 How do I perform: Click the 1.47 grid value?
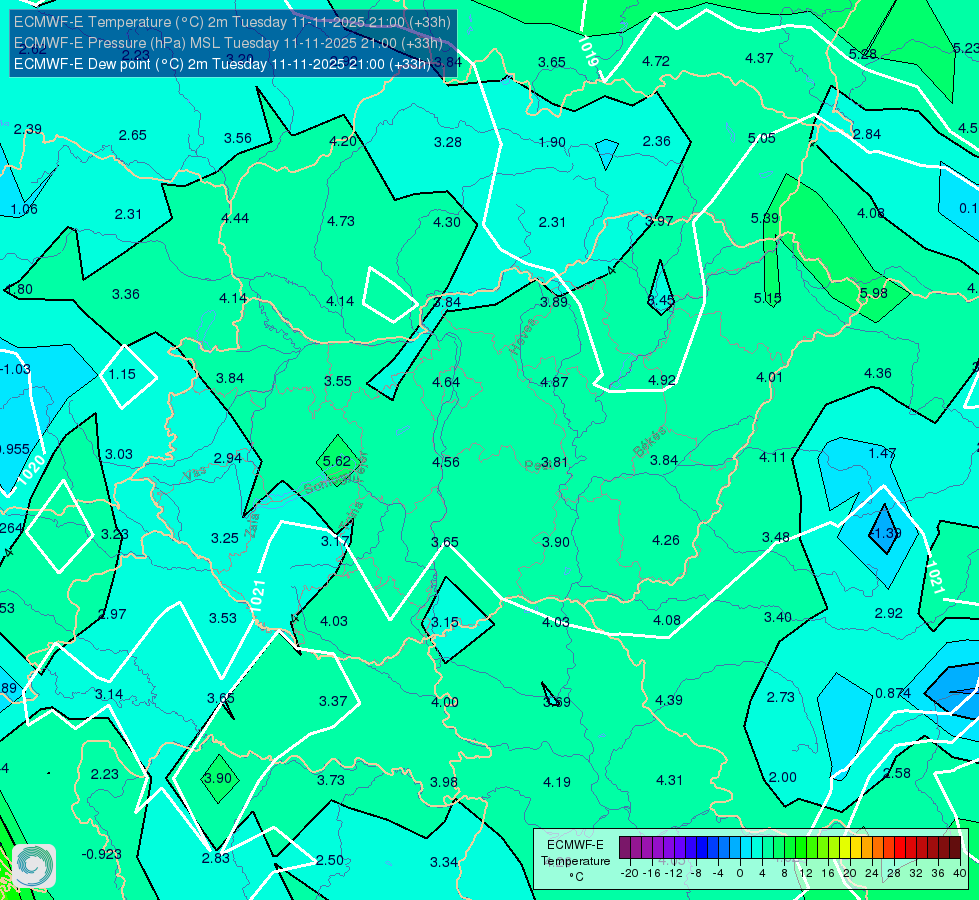point(882,452)
